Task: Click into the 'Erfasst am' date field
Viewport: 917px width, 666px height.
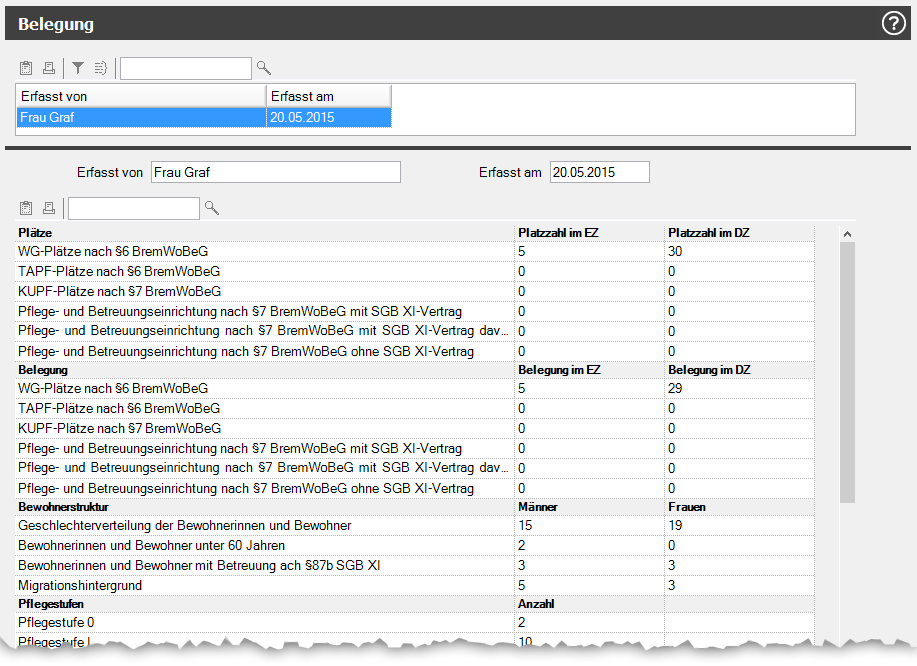Action: point(599,172)
